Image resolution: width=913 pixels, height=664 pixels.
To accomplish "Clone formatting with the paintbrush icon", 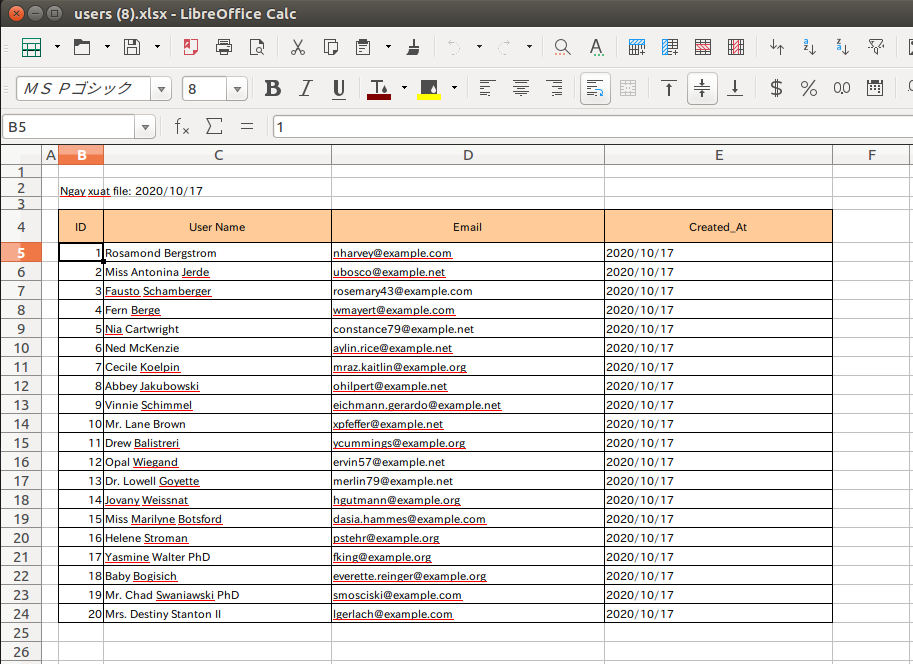I will coord(413,47).
